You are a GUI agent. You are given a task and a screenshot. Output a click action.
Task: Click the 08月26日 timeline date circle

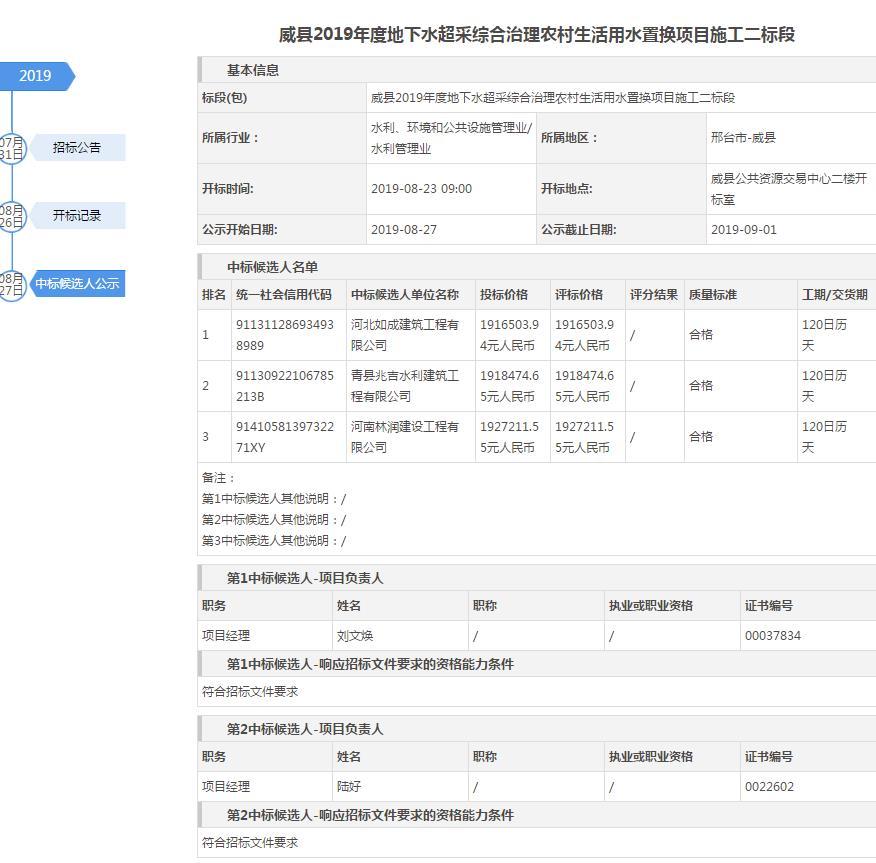point(11,216)
